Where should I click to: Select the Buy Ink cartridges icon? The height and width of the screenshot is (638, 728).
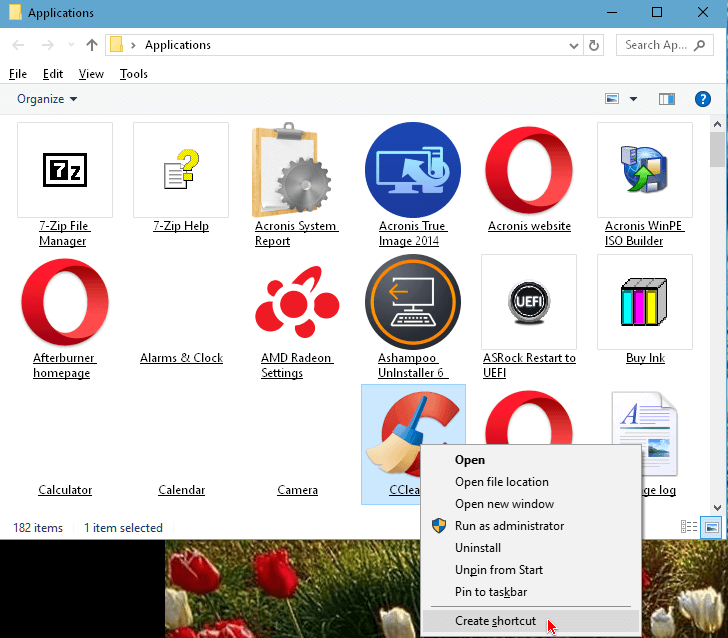click(x=645, y=302)
